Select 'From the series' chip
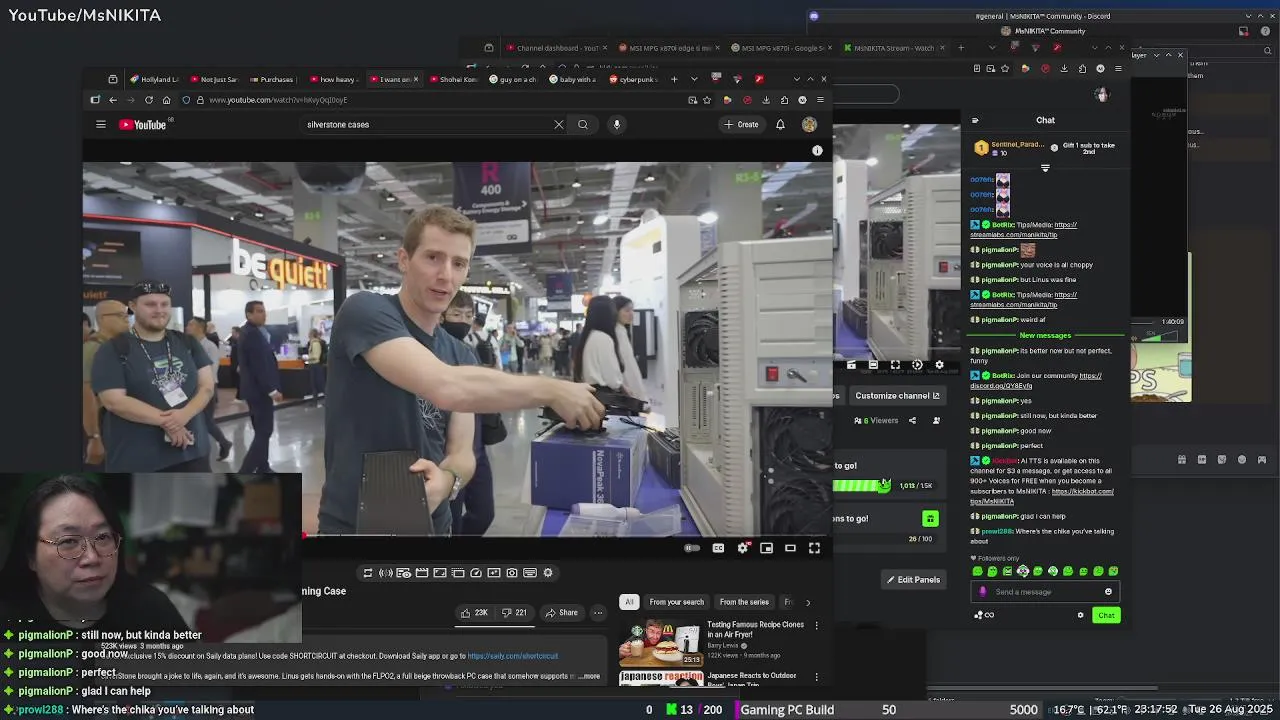 (744, 602)
